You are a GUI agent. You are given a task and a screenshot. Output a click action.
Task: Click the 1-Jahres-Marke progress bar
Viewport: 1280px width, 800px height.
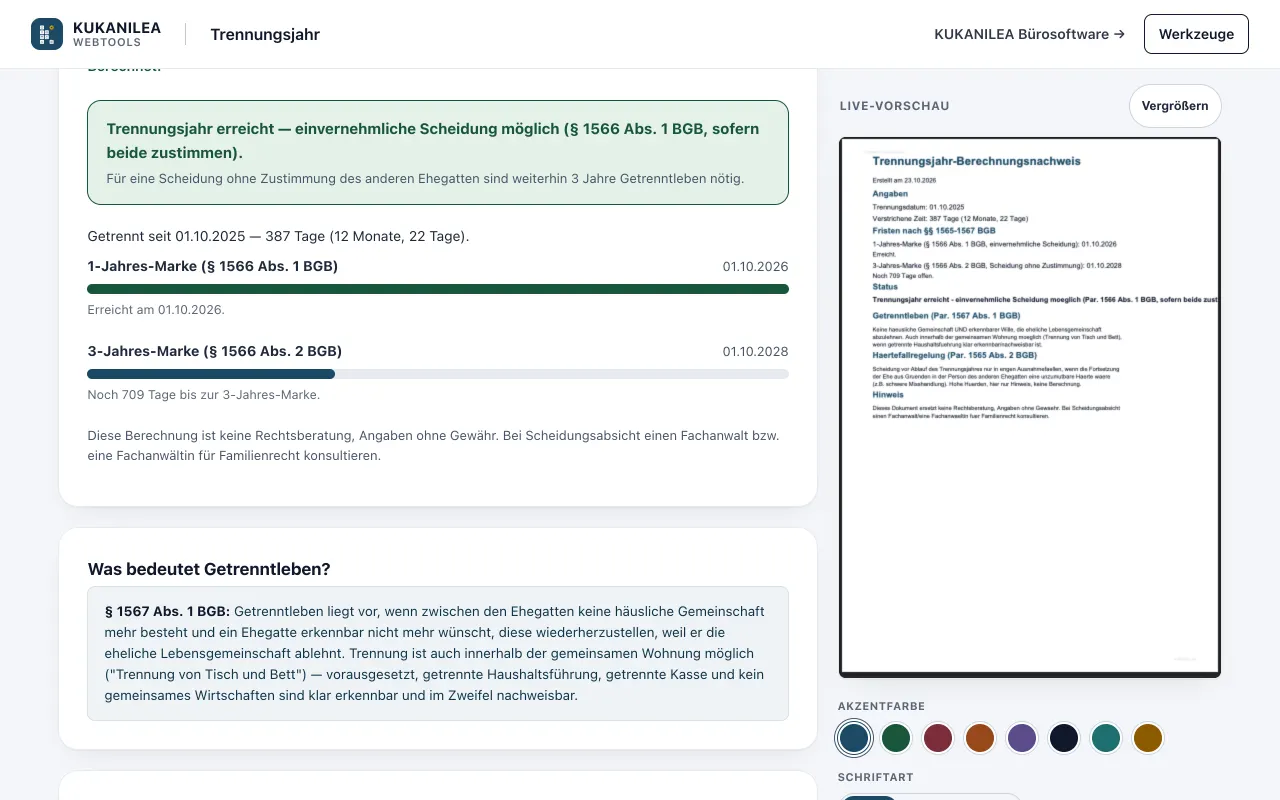tap(438, 289)
